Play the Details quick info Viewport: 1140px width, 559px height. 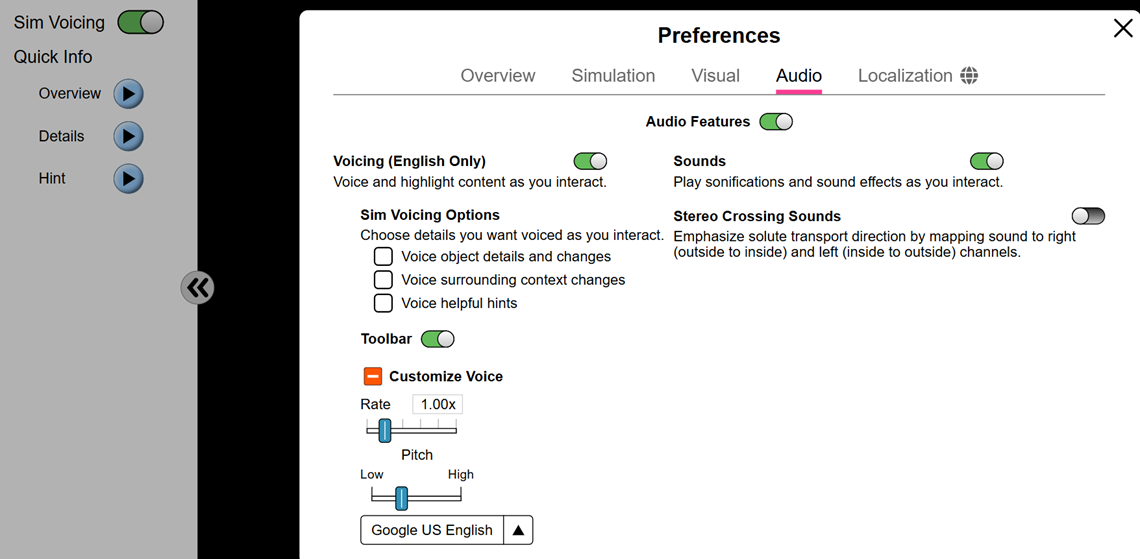[x=128, y=136]
